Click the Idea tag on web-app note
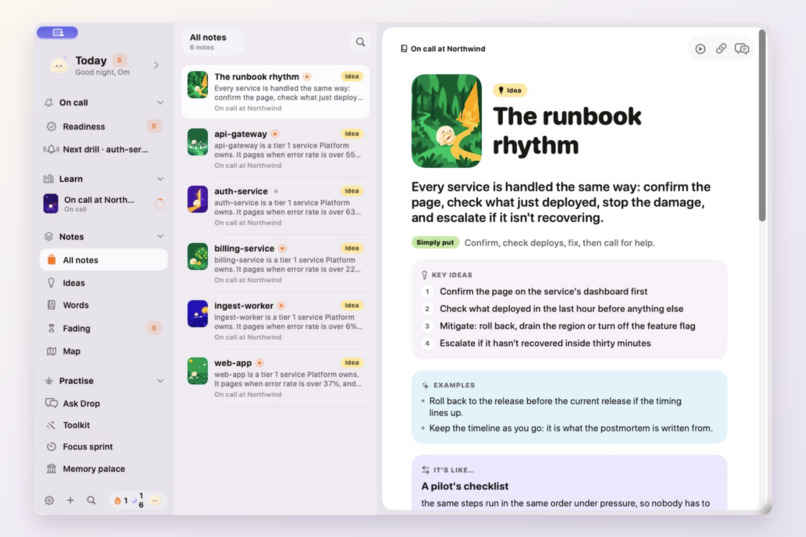The height and width of the screenshot is (537, 806). (x=352, y=362)
